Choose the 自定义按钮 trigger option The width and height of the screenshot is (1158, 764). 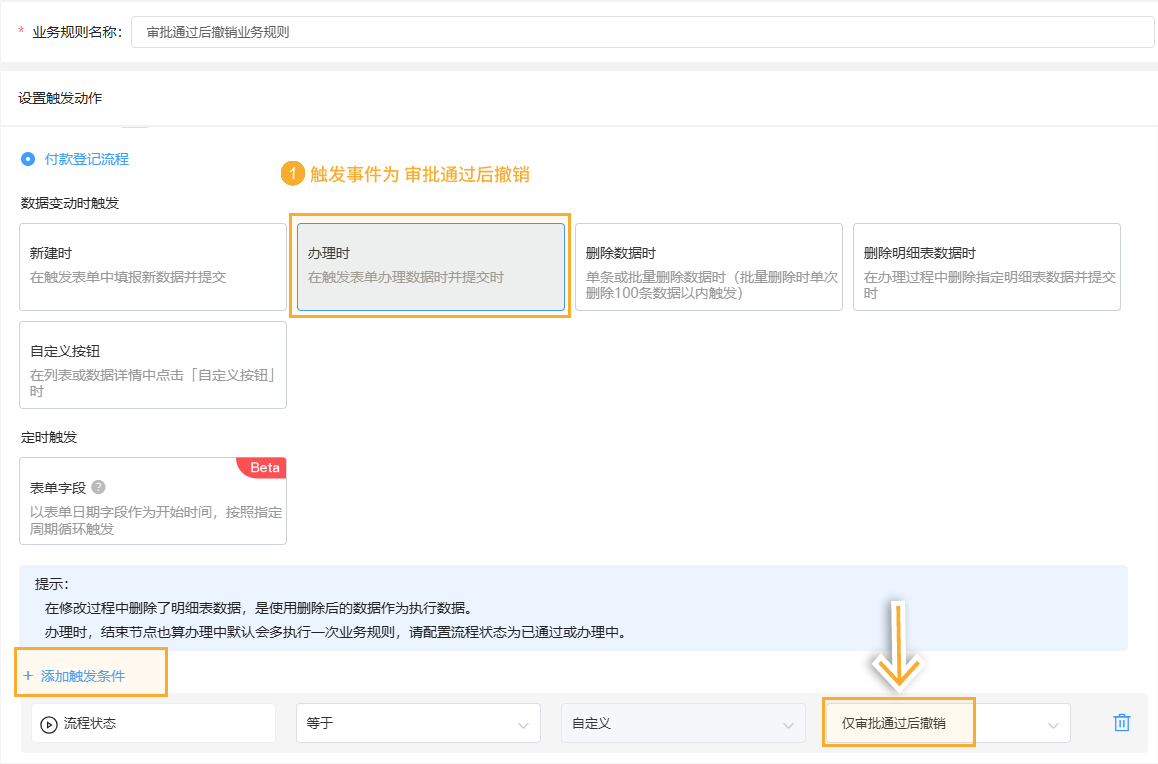point(153,364)
